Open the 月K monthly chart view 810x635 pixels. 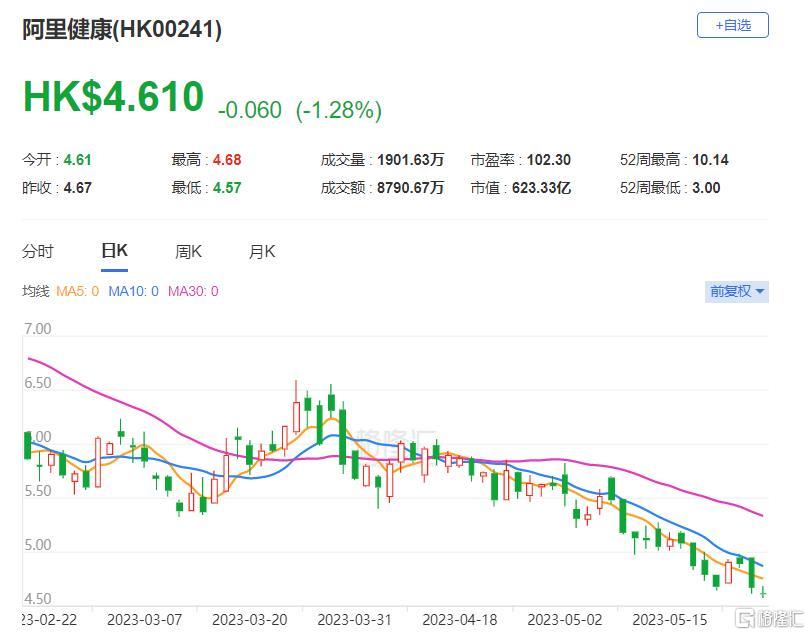[261, 251]
